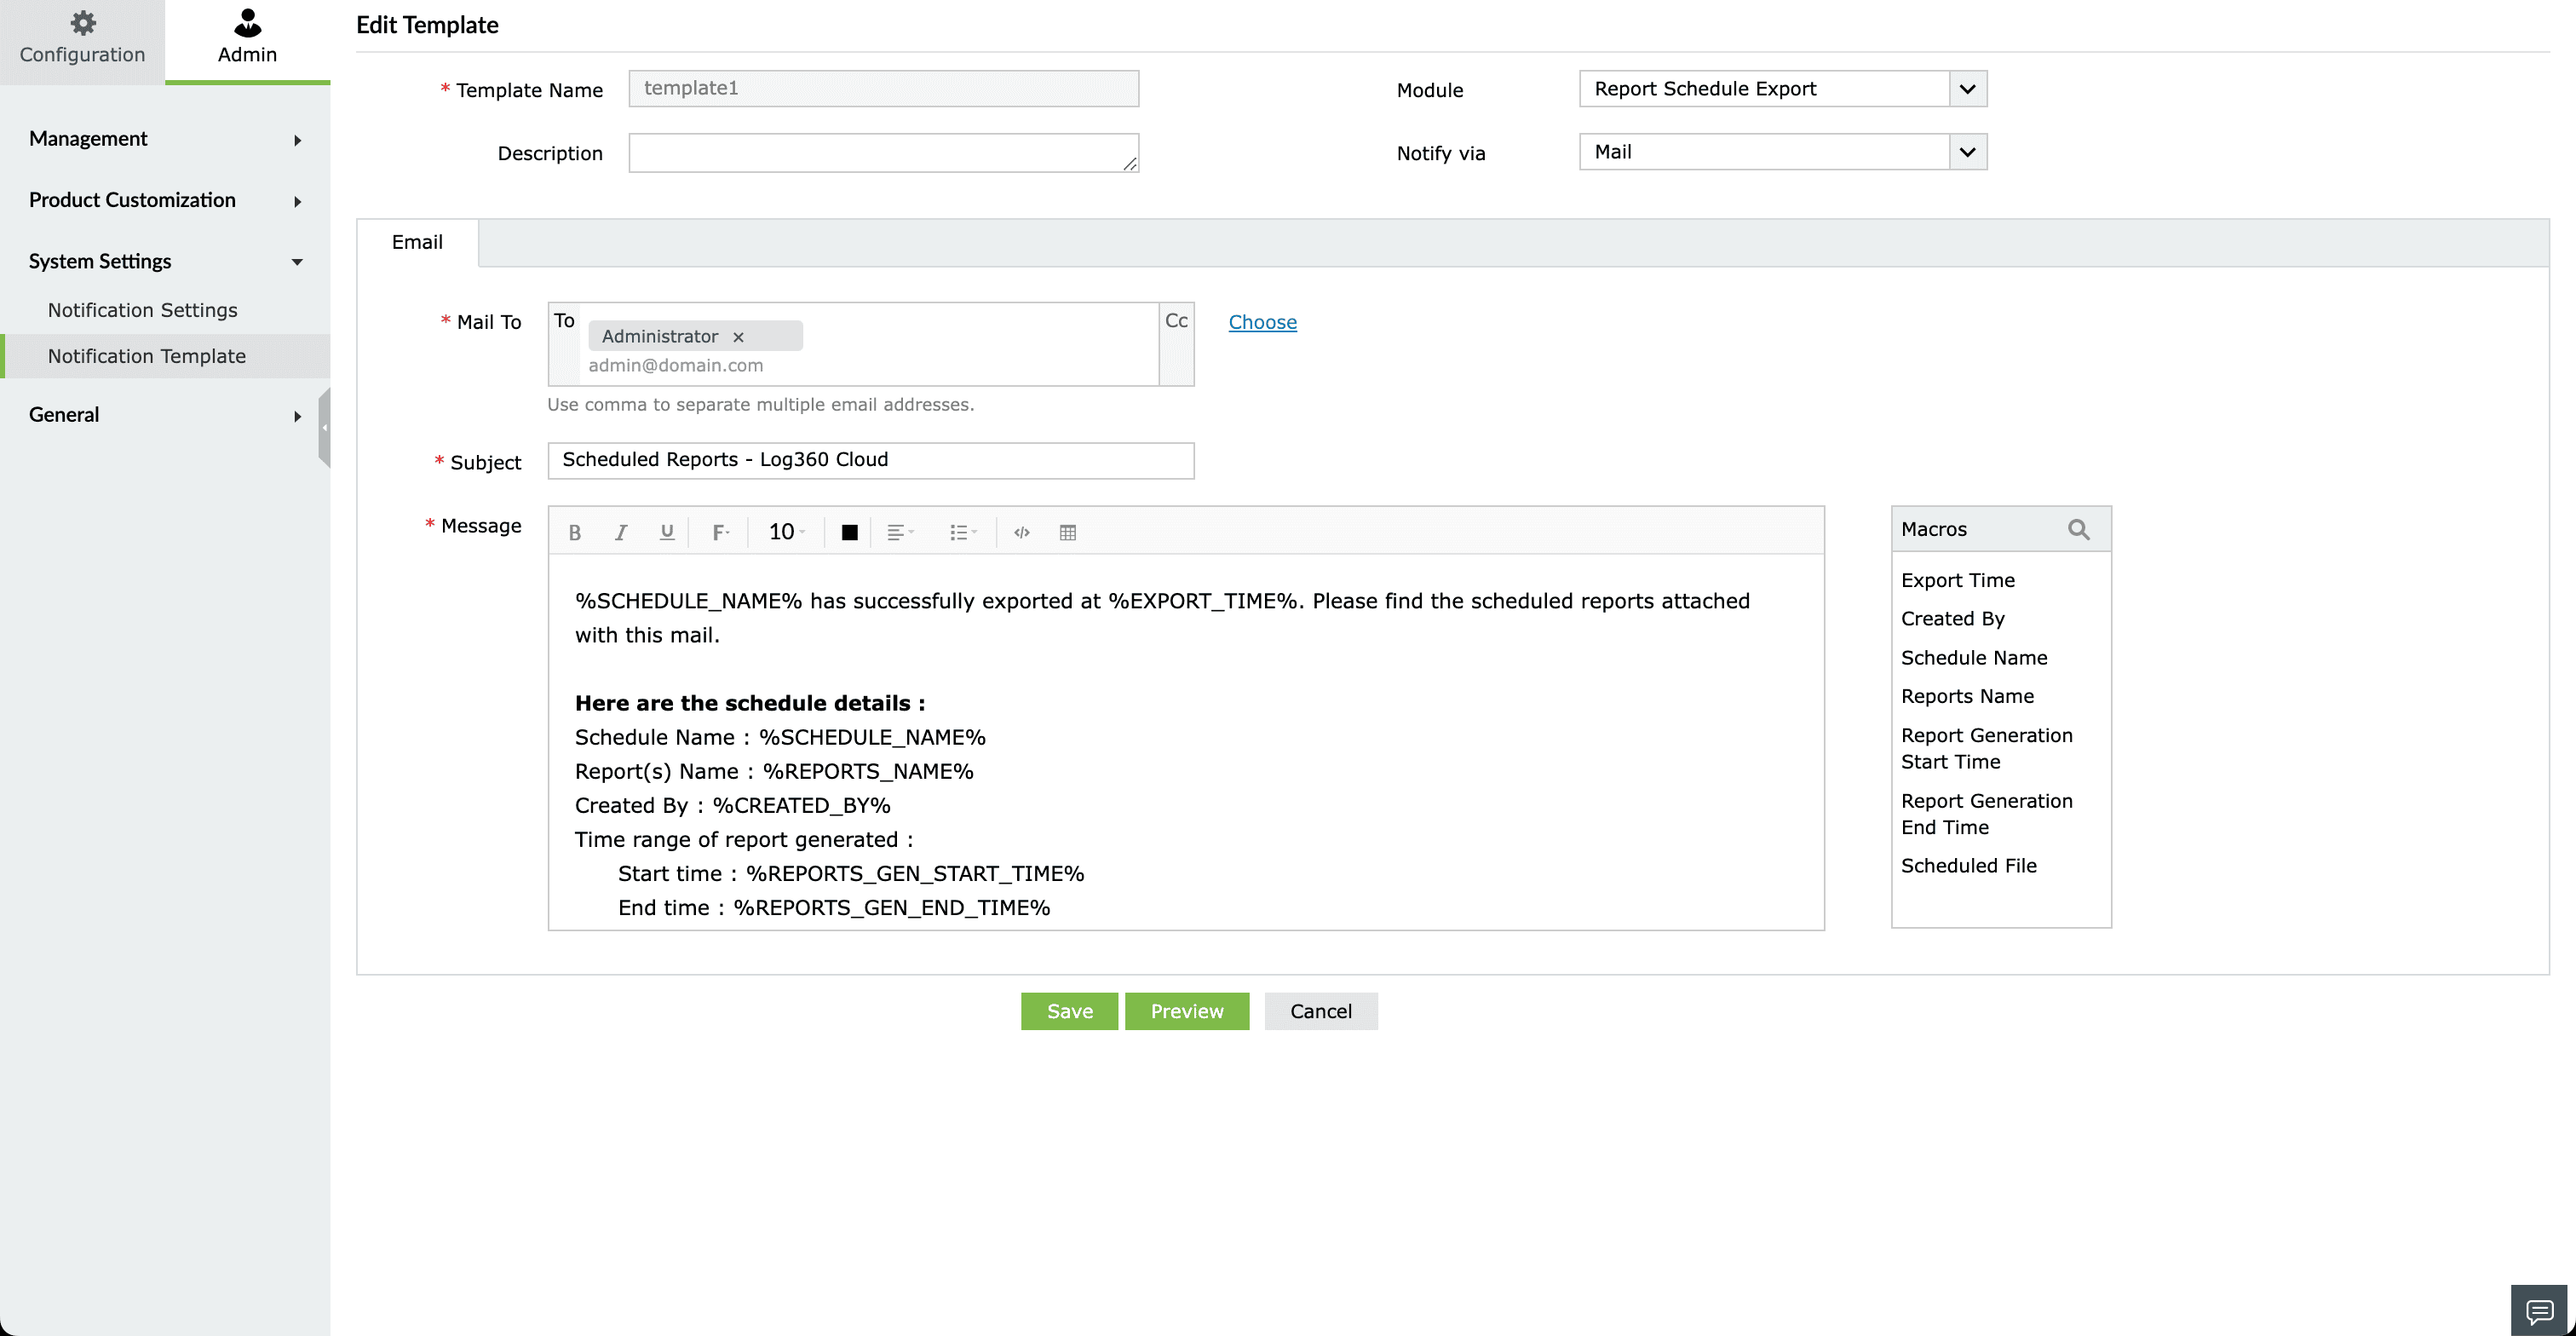Open the Module dropdown
Screen dimensions: 2576x1336
point(1966,89)
